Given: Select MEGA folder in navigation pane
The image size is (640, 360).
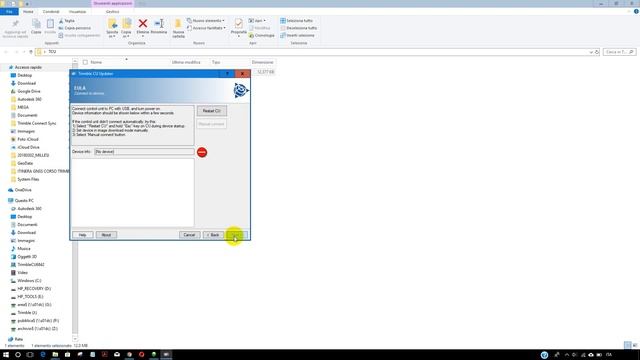Looking at the screenshot, I should click(23, 107).
